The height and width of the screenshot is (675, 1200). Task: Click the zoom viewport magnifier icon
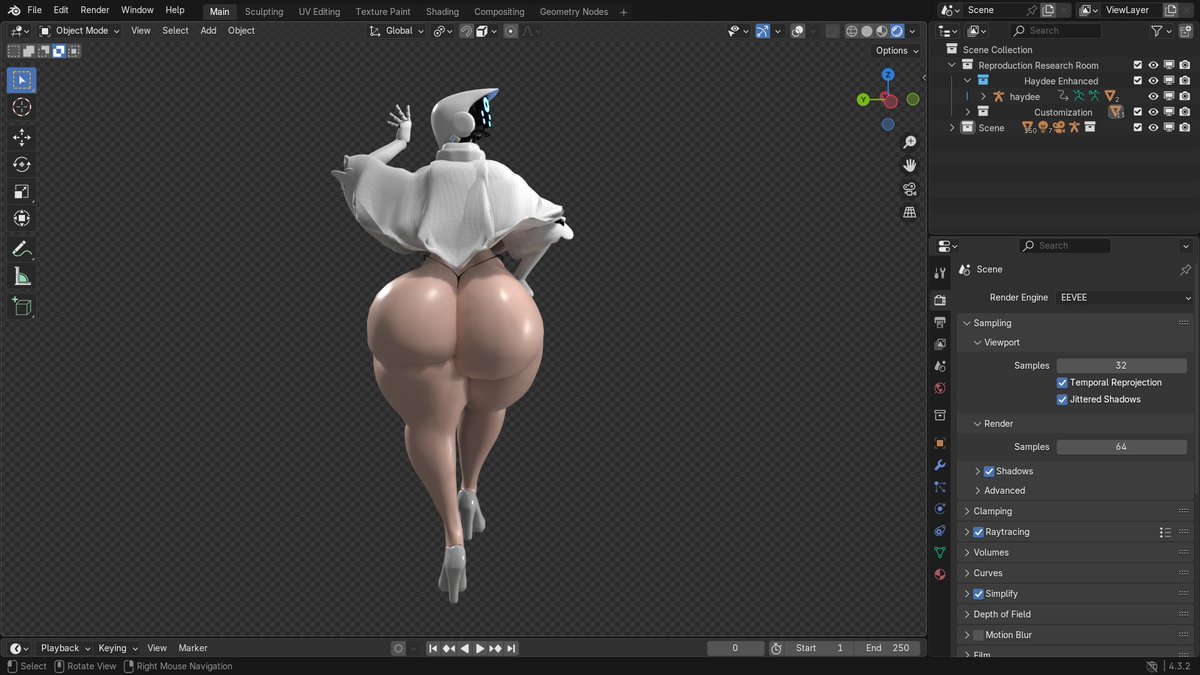tap(909, 142)
